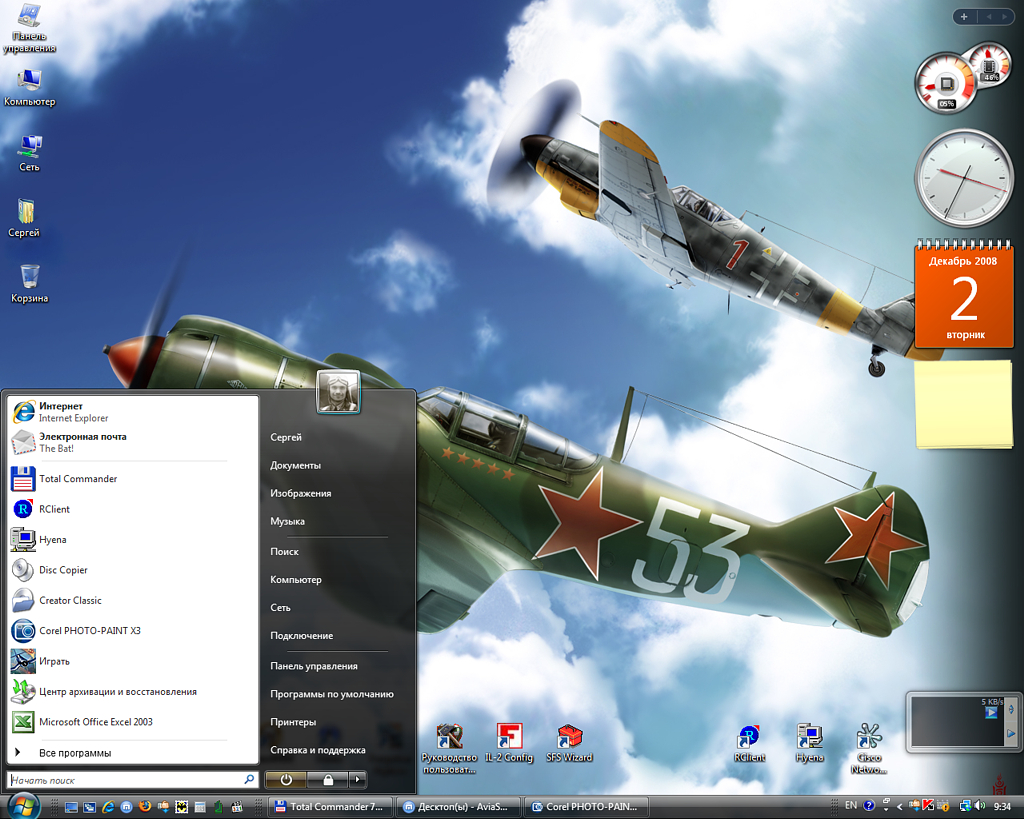Open Документы from the Start menu

[295, 465]
